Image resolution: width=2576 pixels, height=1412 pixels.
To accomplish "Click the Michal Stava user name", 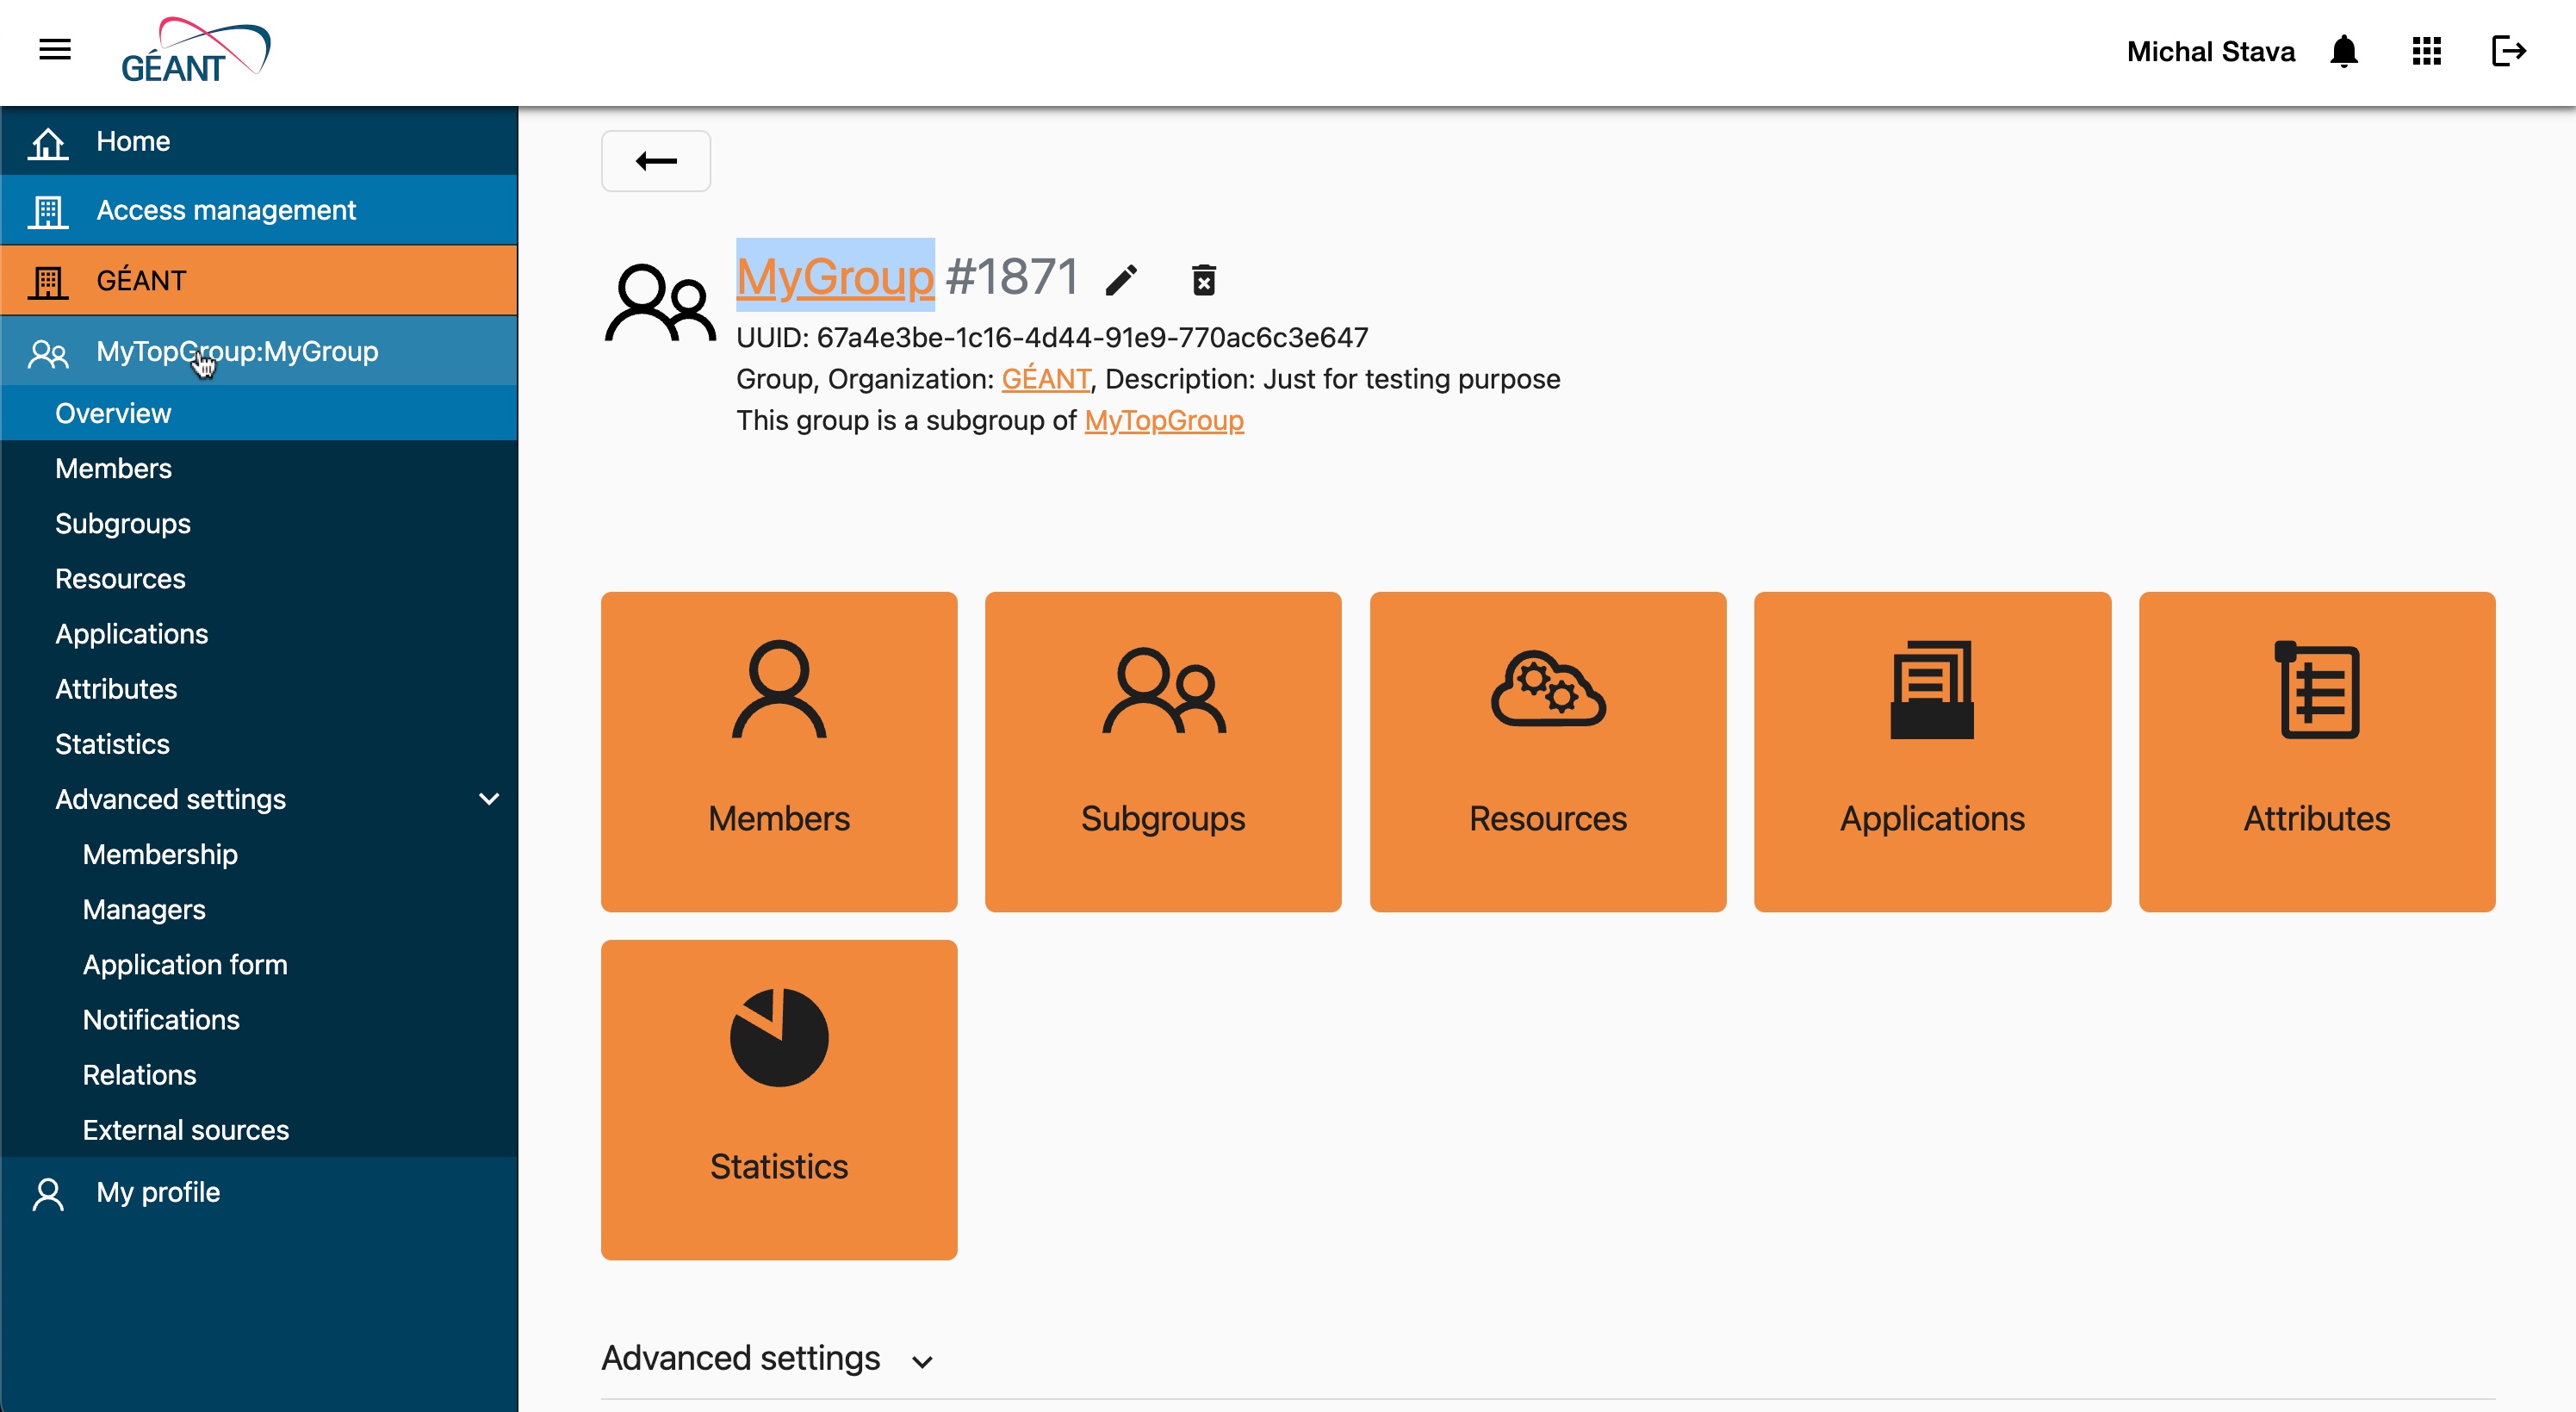I will [x=2210, y=51].
